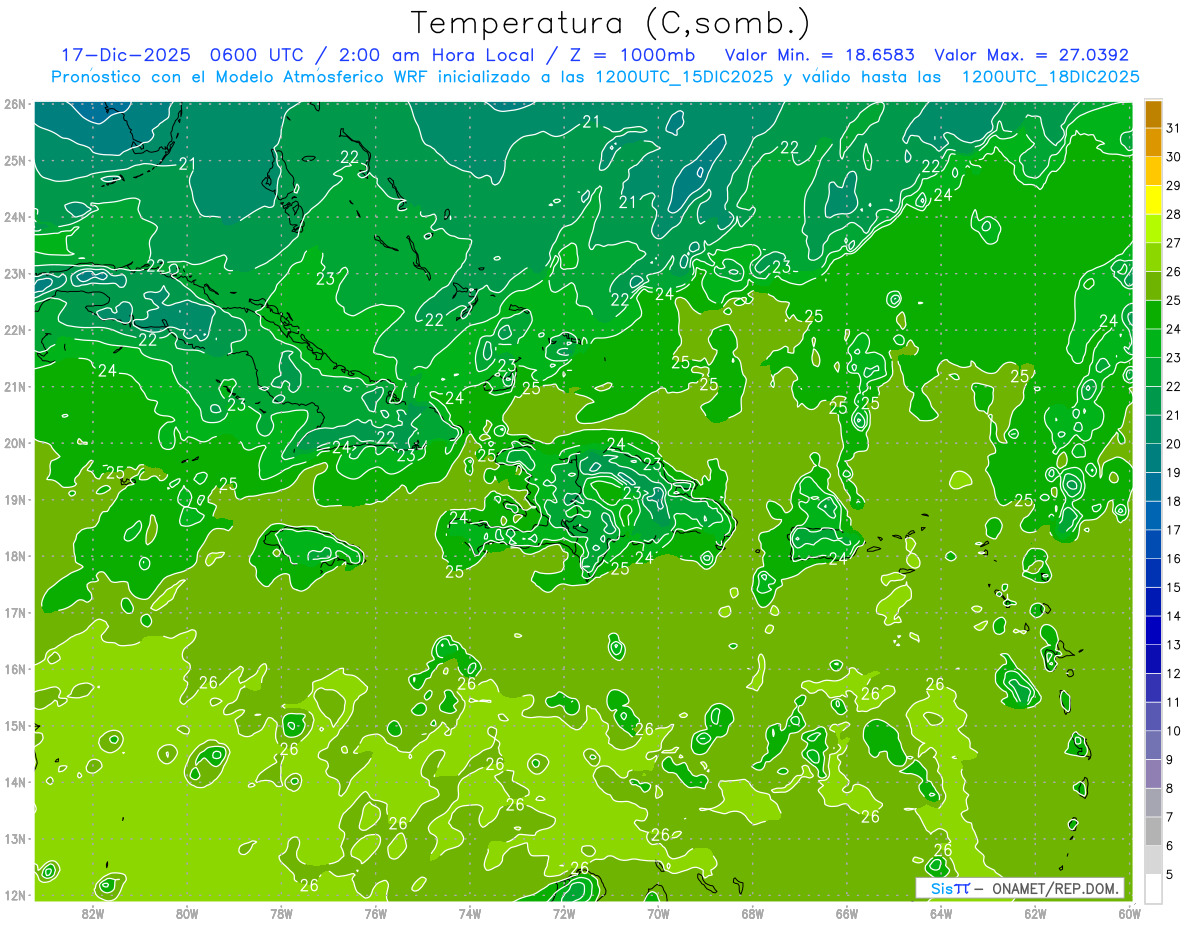Image resolution: width=1200 pixels, height=927 pixels.
Task: Click the 18N latitude axis label
Action: coord(14,556)
